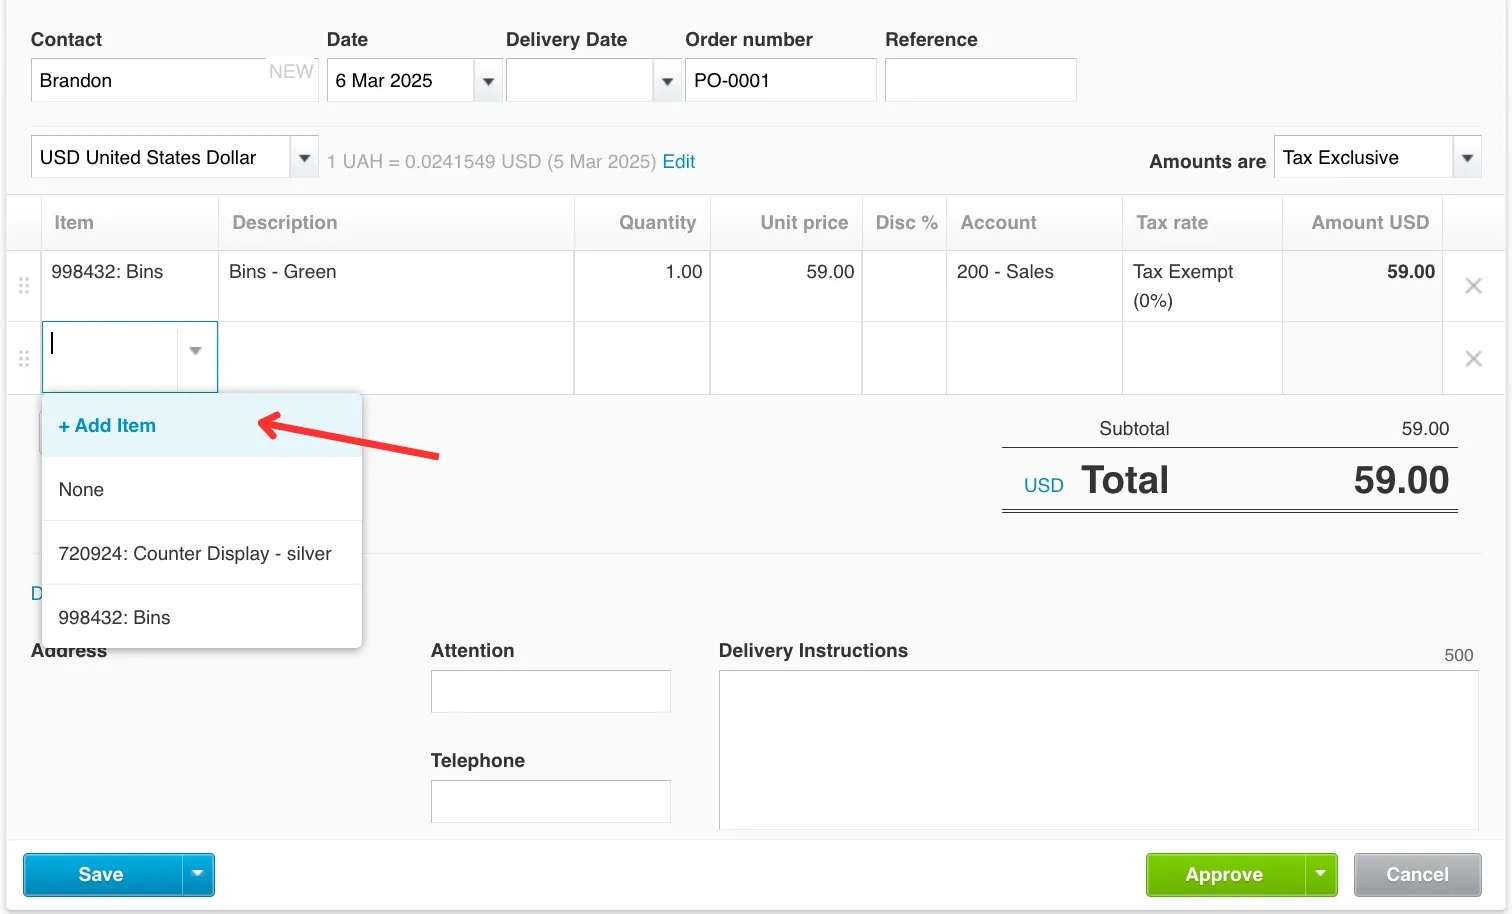Screen dimensions: 1512x914
Task: Click the empty Delivery Date field
Action: (x=580, y=81)
